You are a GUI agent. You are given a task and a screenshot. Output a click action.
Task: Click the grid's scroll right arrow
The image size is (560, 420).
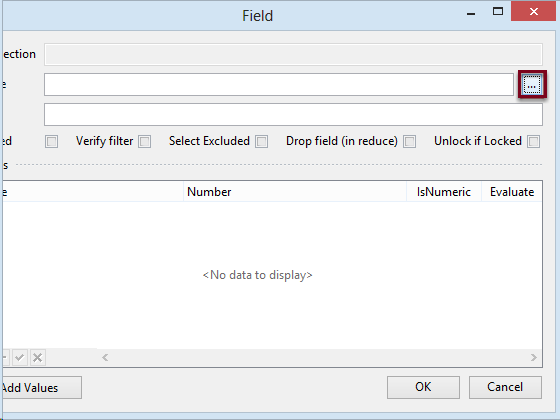point(534,358)
